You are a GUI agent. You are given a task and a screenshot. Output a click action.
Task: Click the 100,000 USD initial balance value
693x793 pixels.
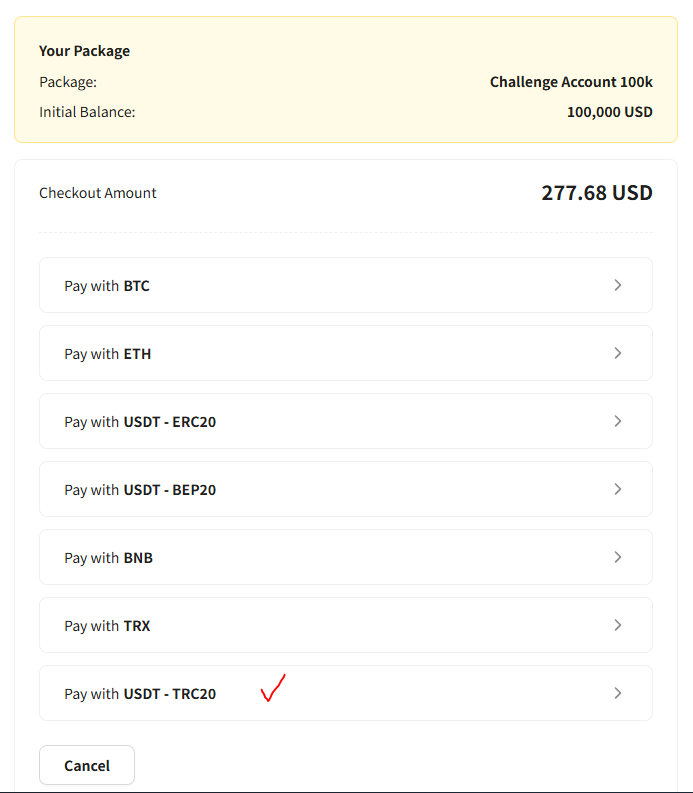[610, 112]
